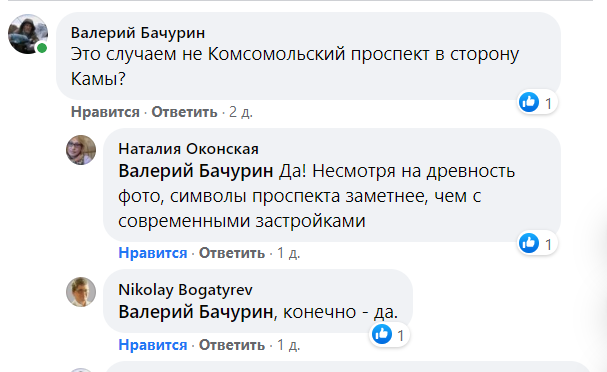Click like reaction icon on Наталия Оконская's reply
This screenshot has width=607, height=372.
529,243
